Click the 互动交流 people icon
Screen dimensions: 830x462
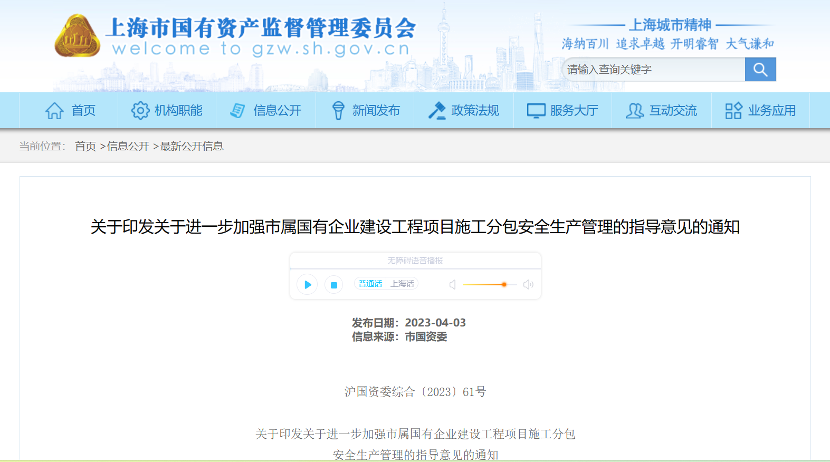tap(634, 110)
